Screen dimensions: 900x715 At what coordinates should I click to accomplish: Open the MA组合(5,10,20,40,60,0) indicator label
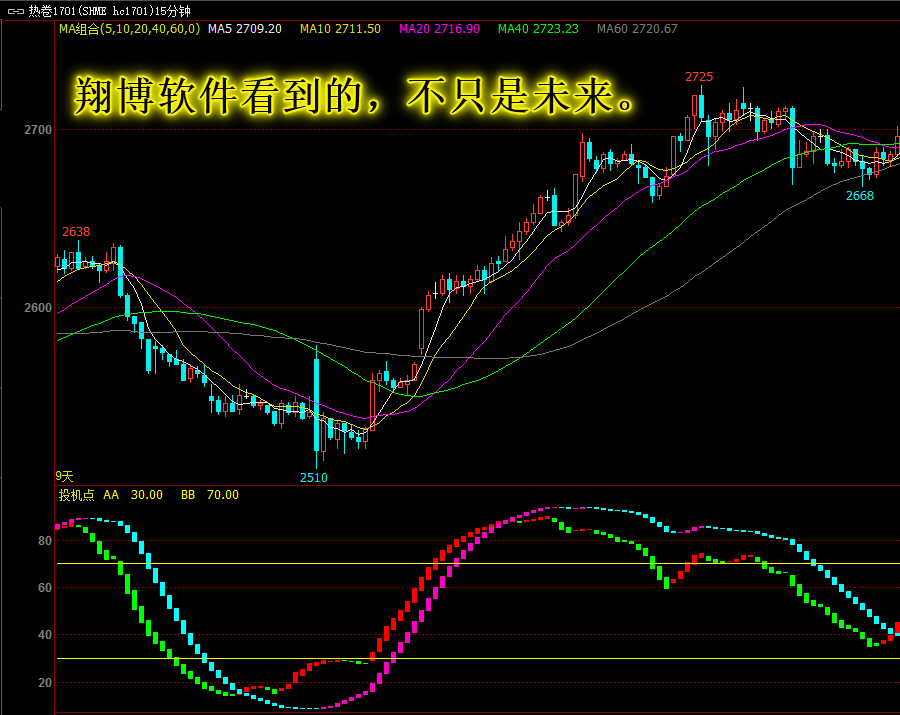(x=129, y=29)
